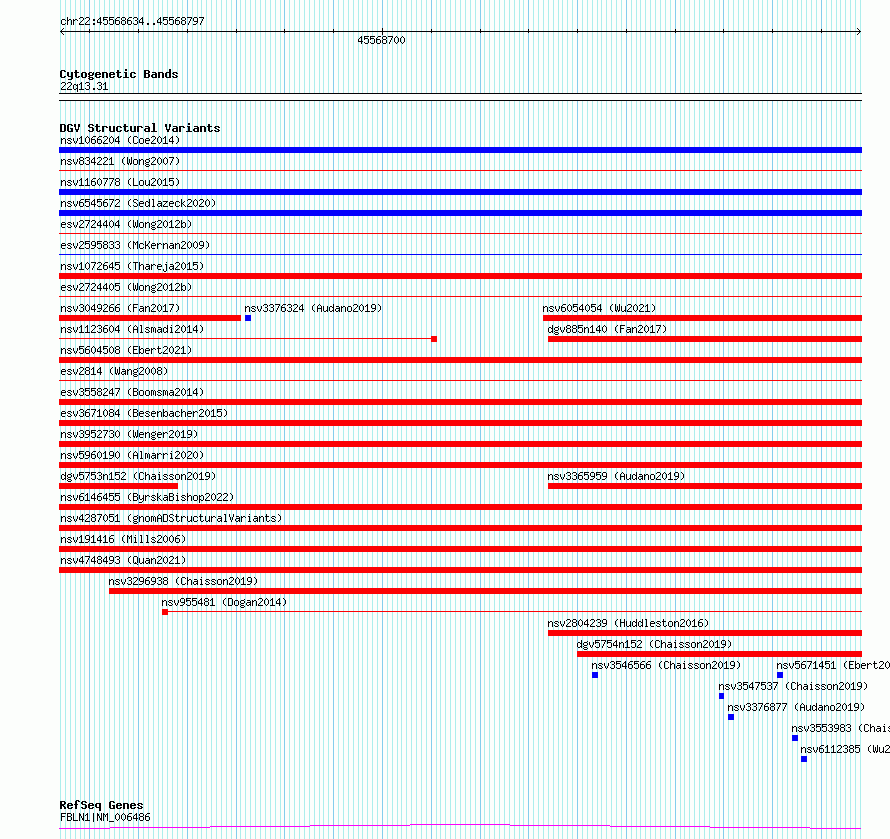Click the DGV Structural Variants track heading

coord(140,128)
